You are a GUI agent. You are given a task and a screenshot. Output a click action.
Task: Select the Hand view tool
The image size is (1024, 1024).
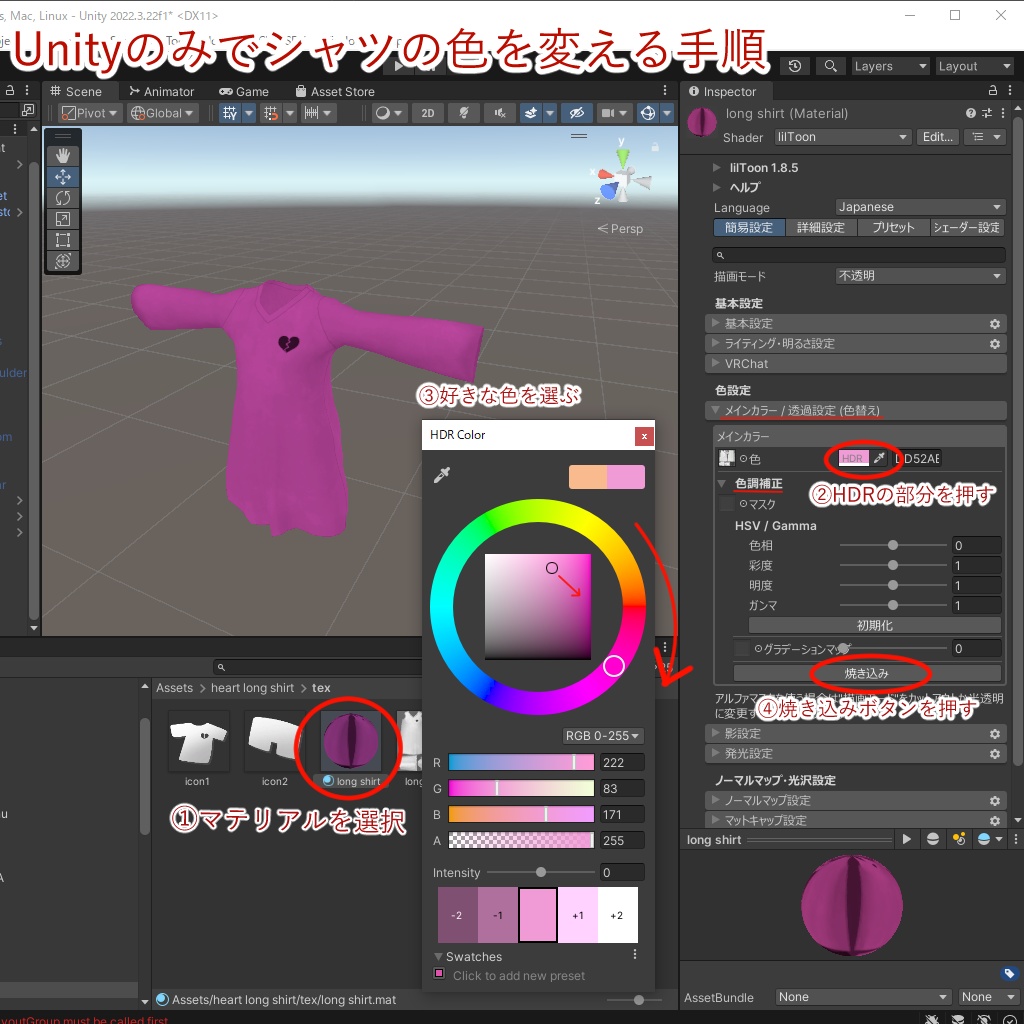(x=63, y=155)
